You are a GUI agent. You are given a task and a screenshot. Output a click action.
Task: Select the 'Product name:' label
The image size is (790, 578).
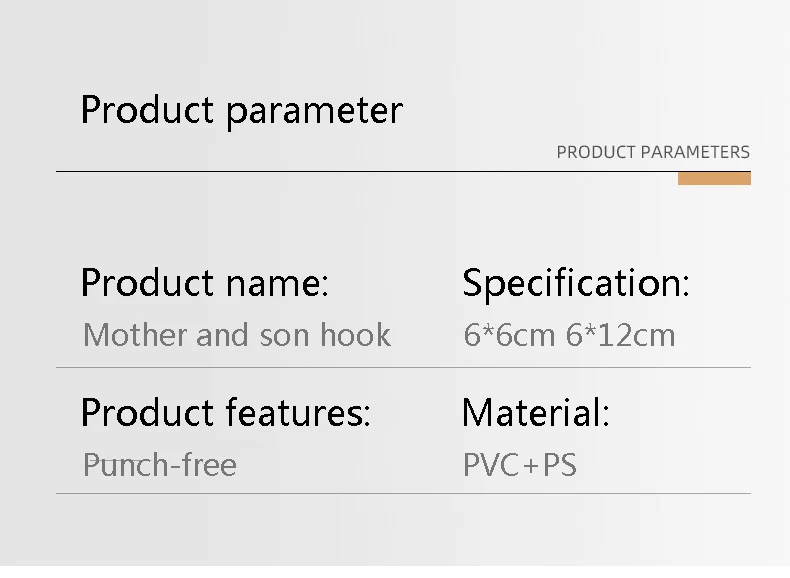(204, 284)
